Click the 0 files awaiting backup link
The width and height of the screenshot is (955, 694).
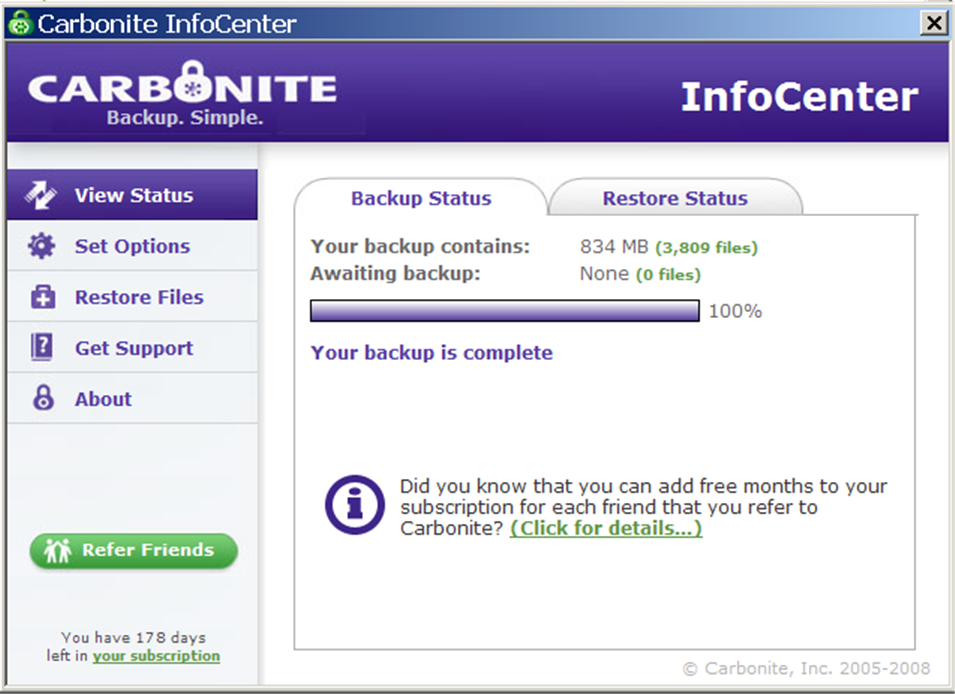coord(668,274)
